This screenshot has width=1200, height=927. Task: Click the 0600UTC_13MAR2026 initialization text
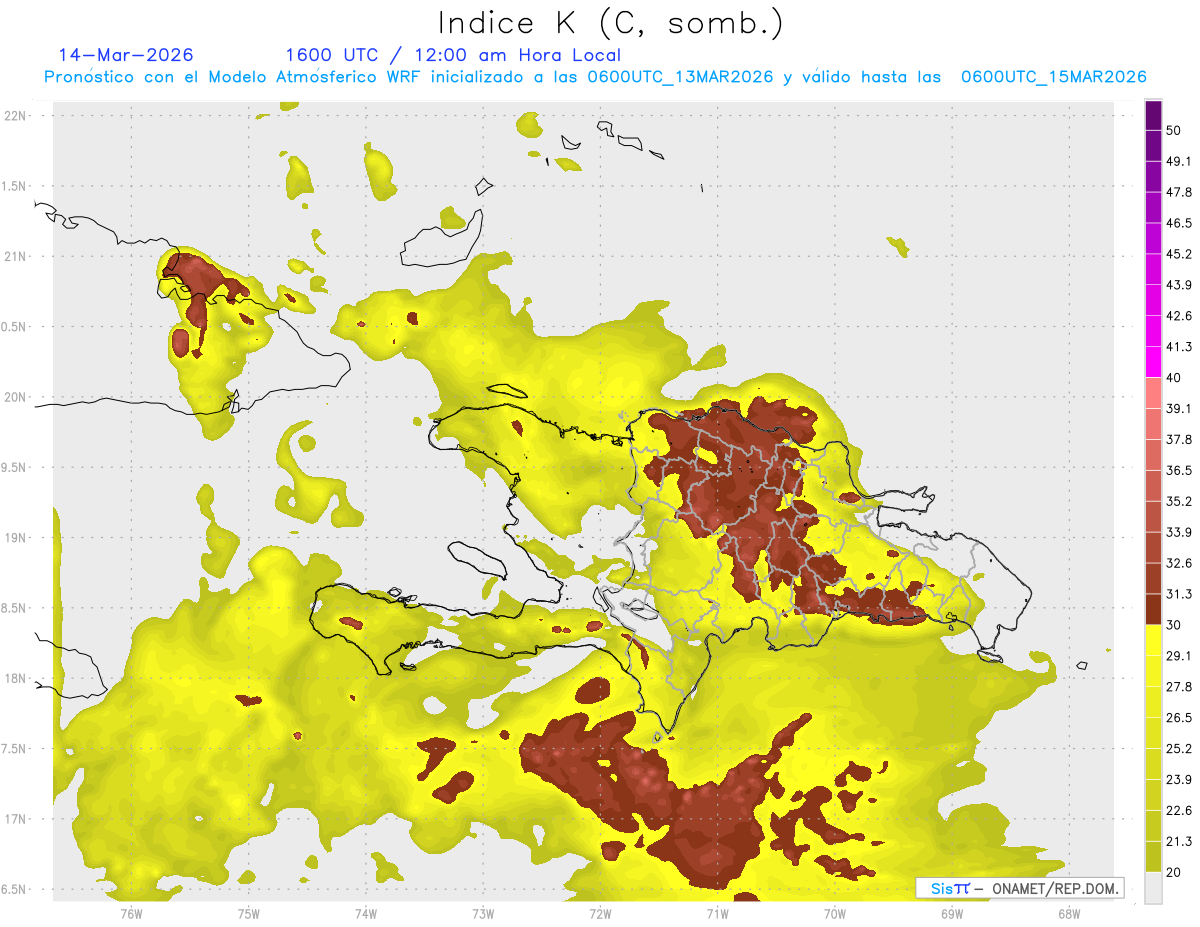point(680,77)
